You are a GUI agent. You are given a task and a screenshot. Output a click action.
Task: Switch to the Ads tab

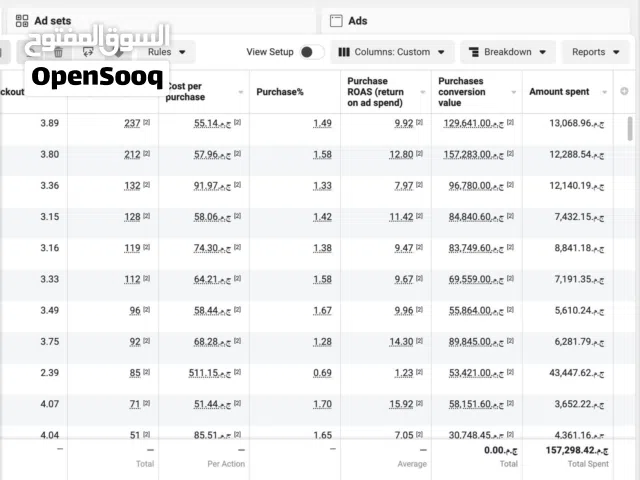(357, 20)
